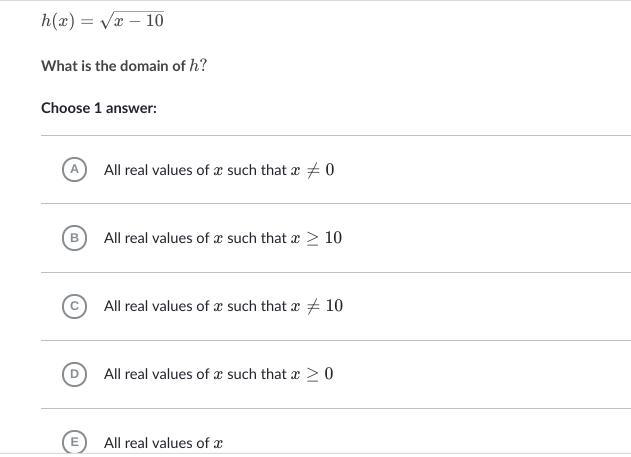
Task: Click the x ≥ 10 math expression
Action: tap(316, 238)
